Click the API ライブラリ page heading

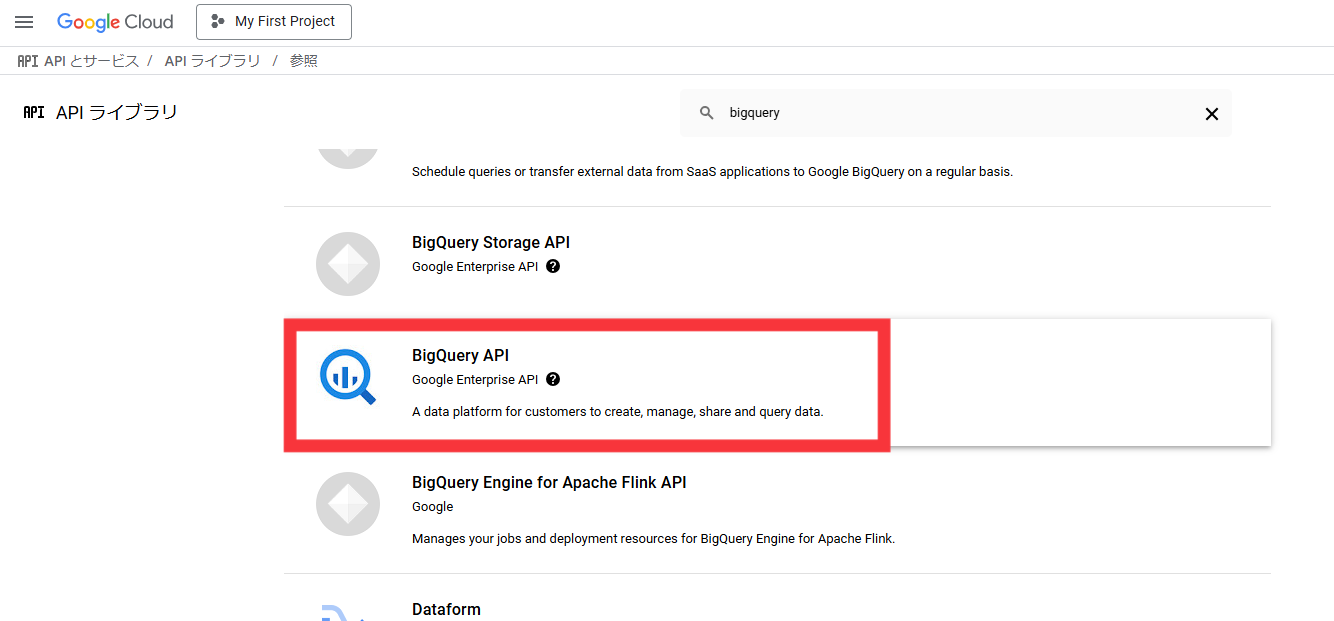(x=117, y=113)
